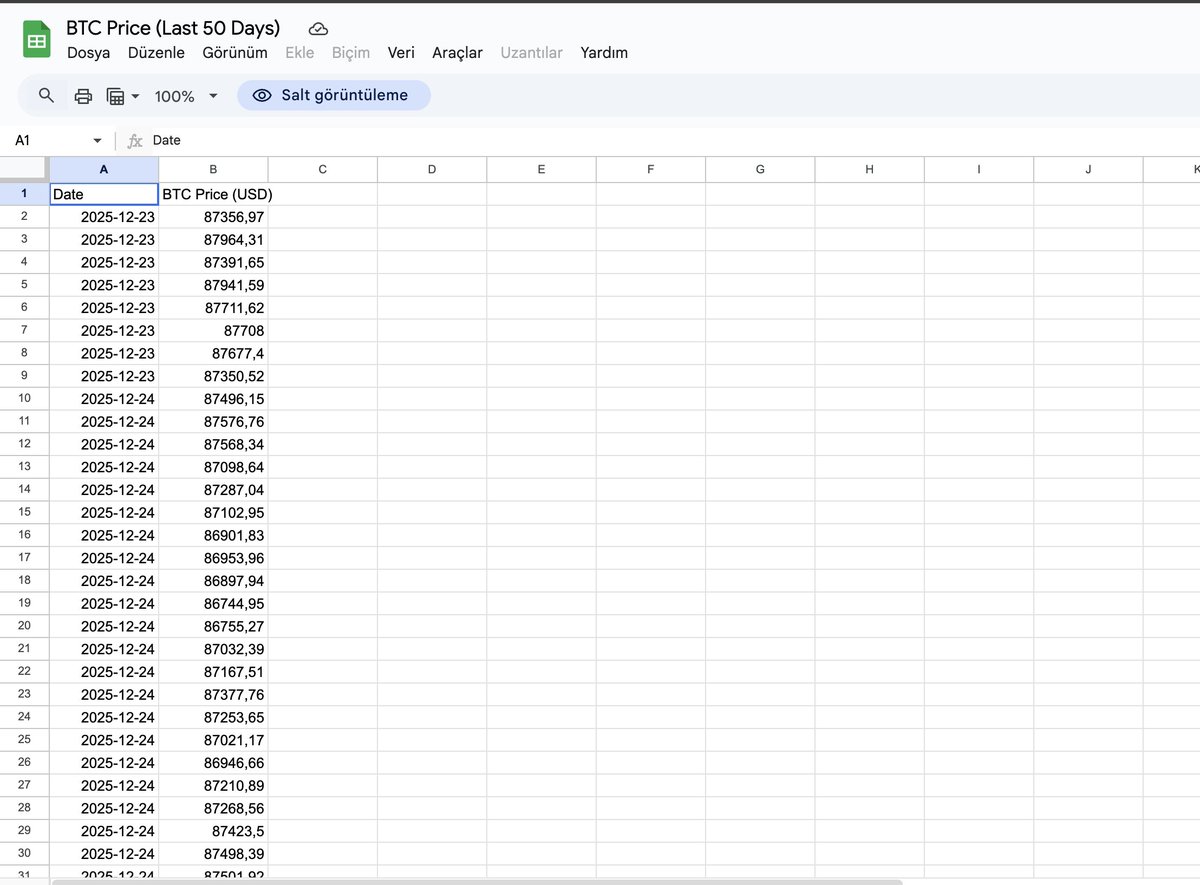The height and width of the screenshot is (885, 1200).
Task: Select column C header
Action: click(x=323, y=169)
